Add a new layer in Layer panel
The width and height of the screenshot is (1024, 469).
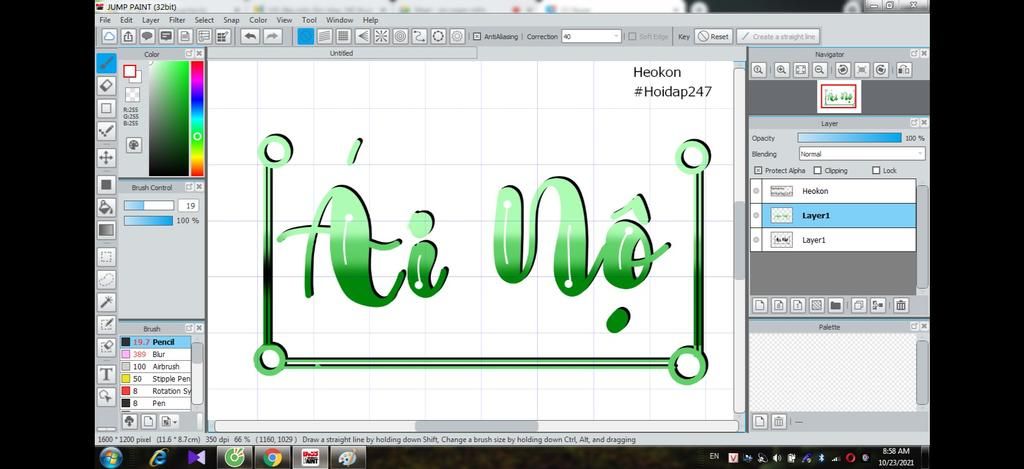[x=760, y=304]
